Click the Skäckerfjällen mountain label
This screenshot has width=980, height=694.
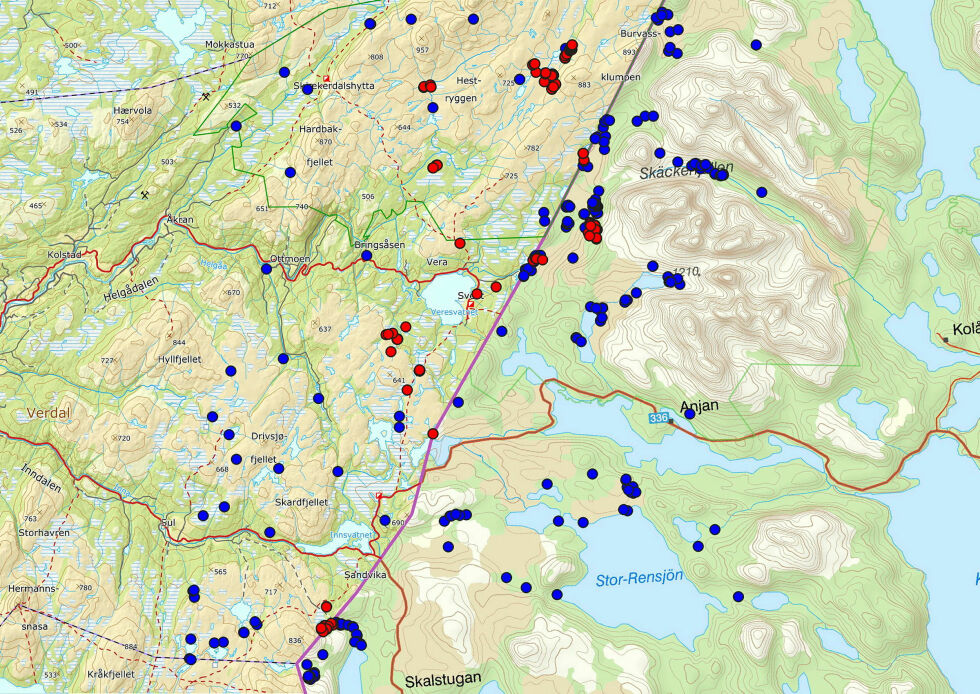click(x=686, y=171)
